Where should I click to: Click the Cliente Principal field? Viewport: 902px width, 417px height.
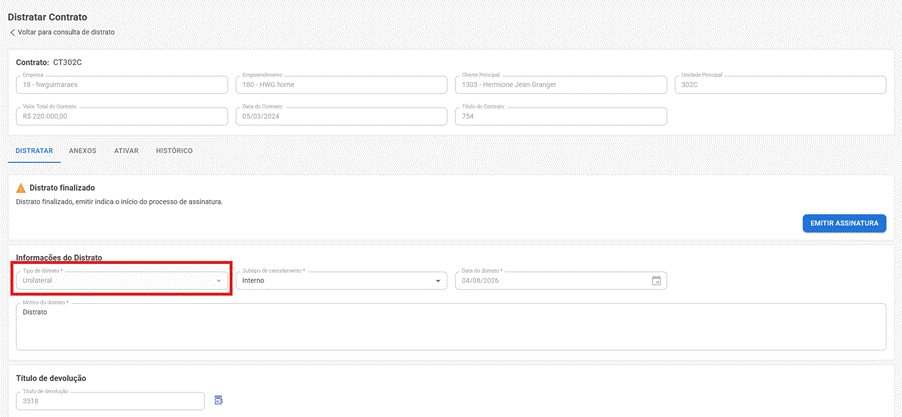pyautogui.click(x=561, y=85)
